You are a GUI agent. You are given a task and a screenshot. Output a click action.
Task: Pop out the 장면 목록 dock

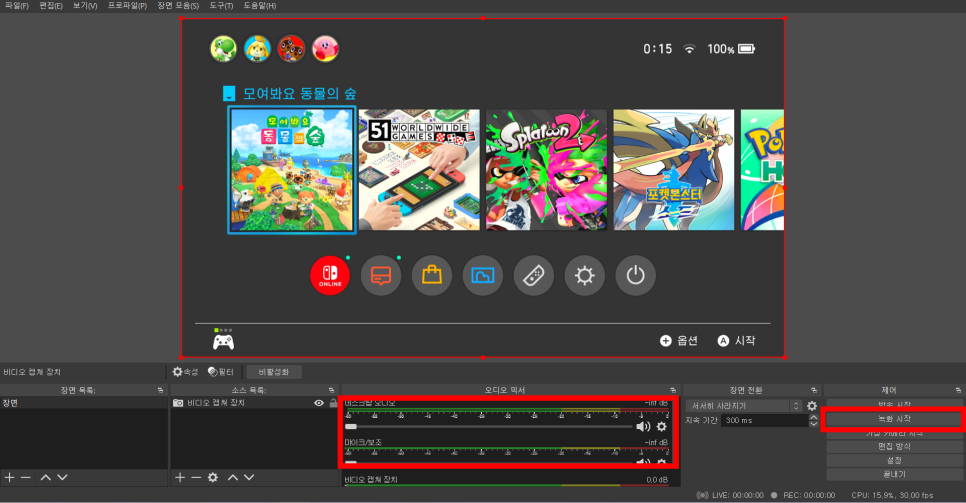tap(160, 390)
